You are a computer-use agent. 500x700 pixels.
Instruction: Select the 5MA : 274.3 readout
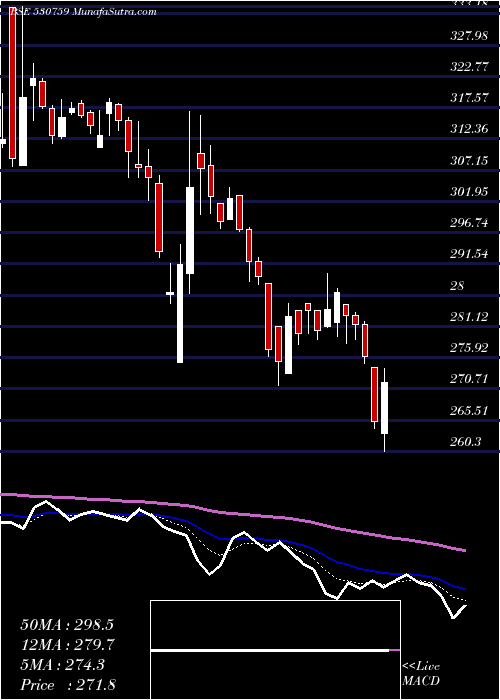(x=62, y=664)
